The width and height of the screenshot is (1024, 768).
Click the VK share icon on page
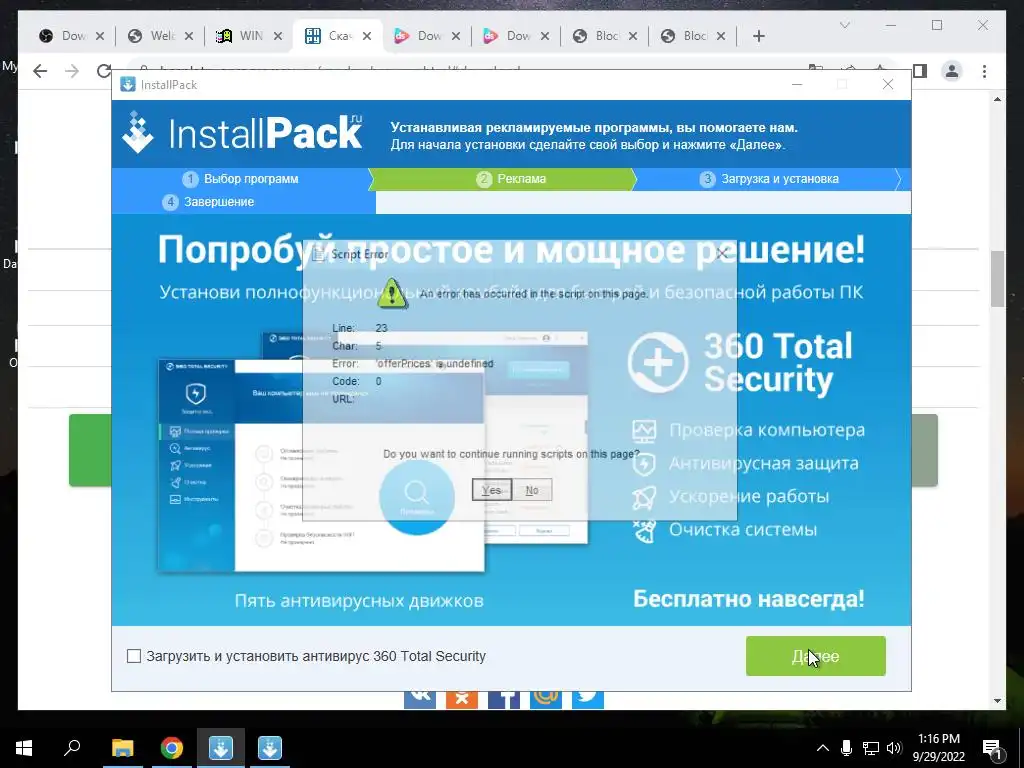click(x=420, y=700)
